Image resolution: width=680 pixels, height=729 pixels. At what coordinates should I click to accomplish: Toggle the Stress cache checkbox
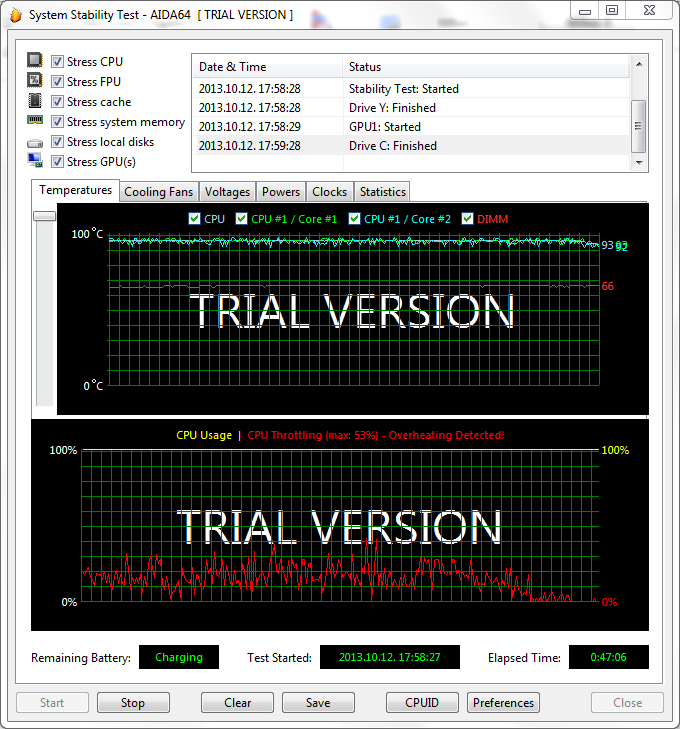pos(57,101)
